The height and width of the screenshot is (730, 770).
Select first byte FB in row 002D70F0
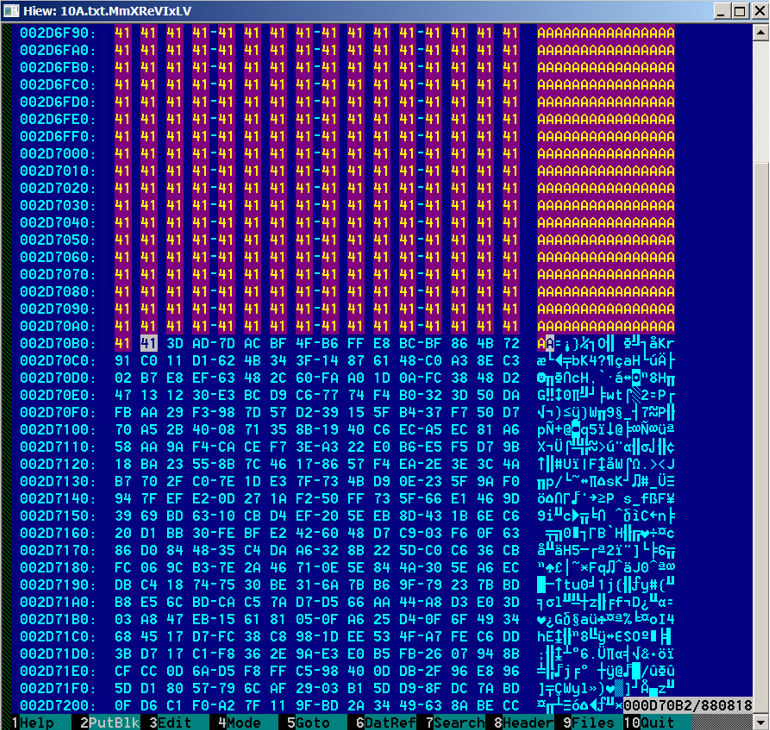tap(122, 412)
